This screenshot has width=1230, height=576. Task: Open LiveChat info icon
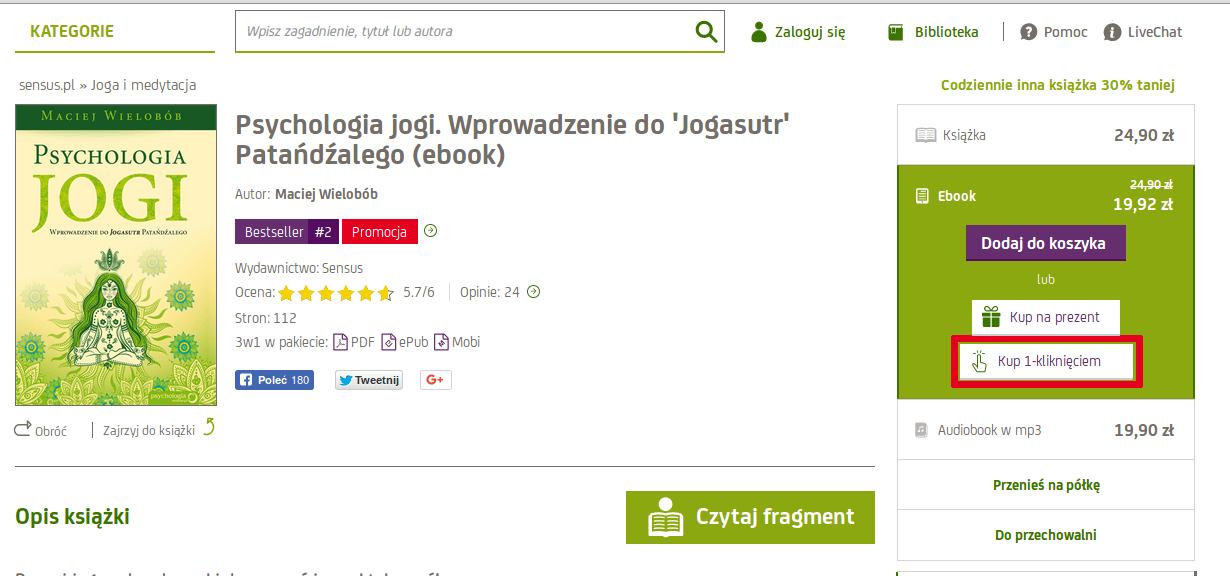pyautogui.click(x=1112, y=32)
